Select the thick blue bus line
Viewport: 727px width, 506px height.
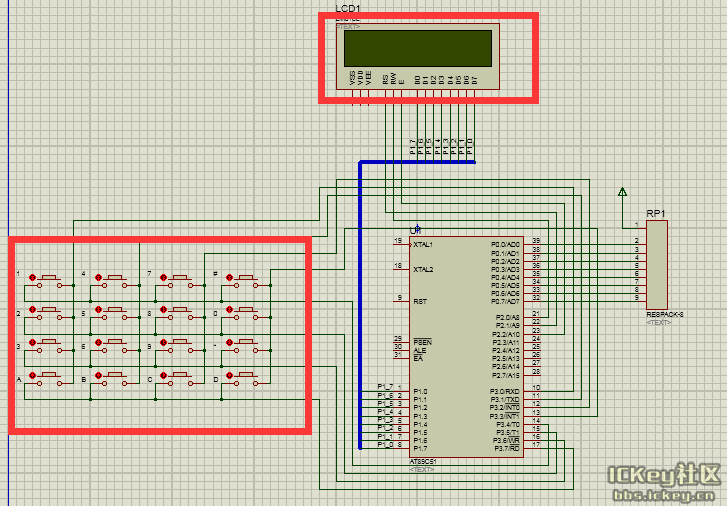click(360, 305)
